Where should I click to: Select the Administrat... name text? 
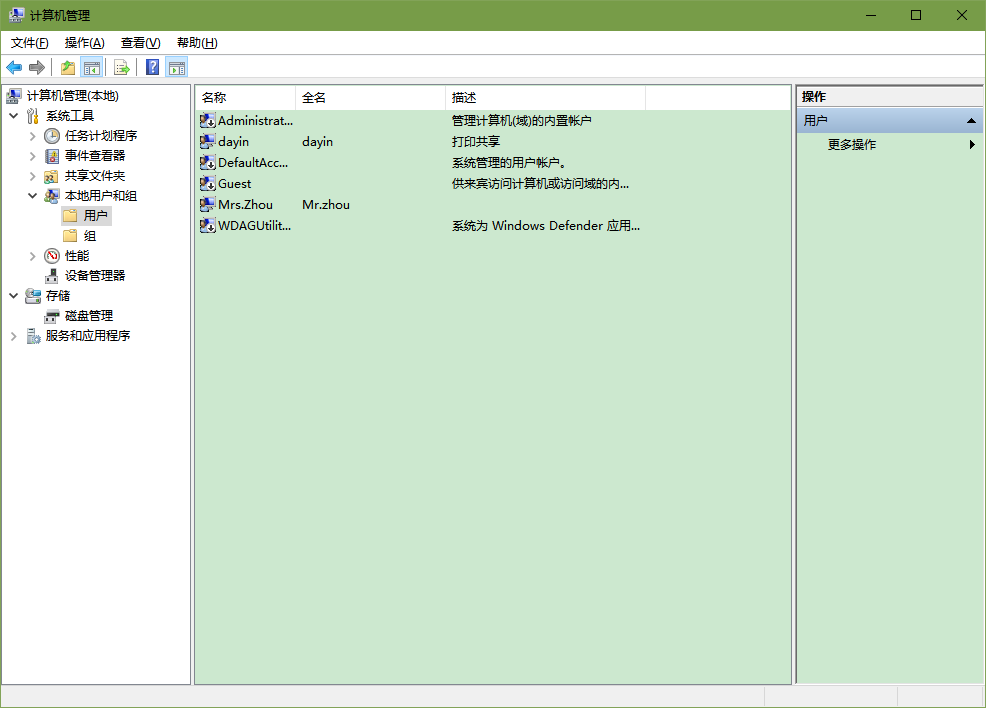(255, 120)
